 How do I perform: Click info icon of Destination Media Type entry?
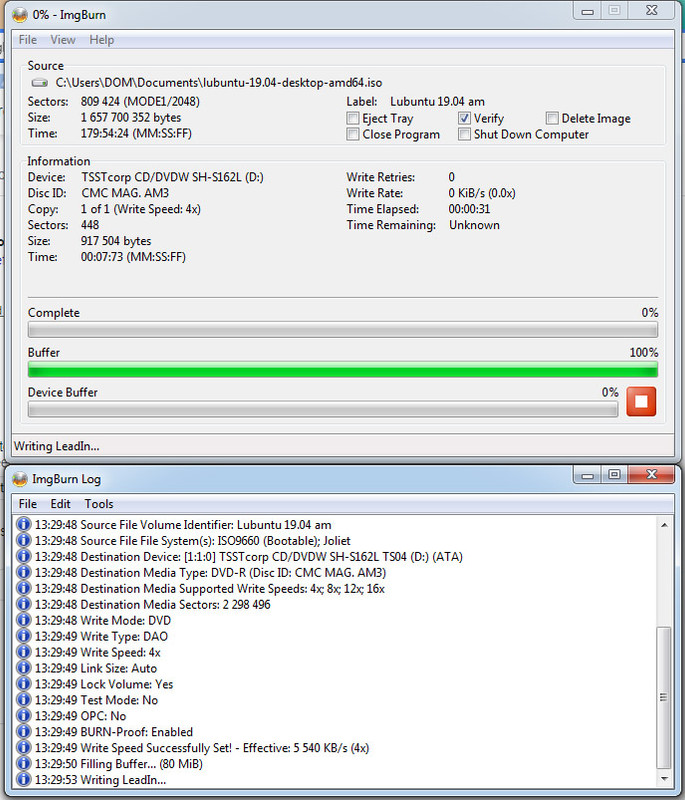point(23,572)
